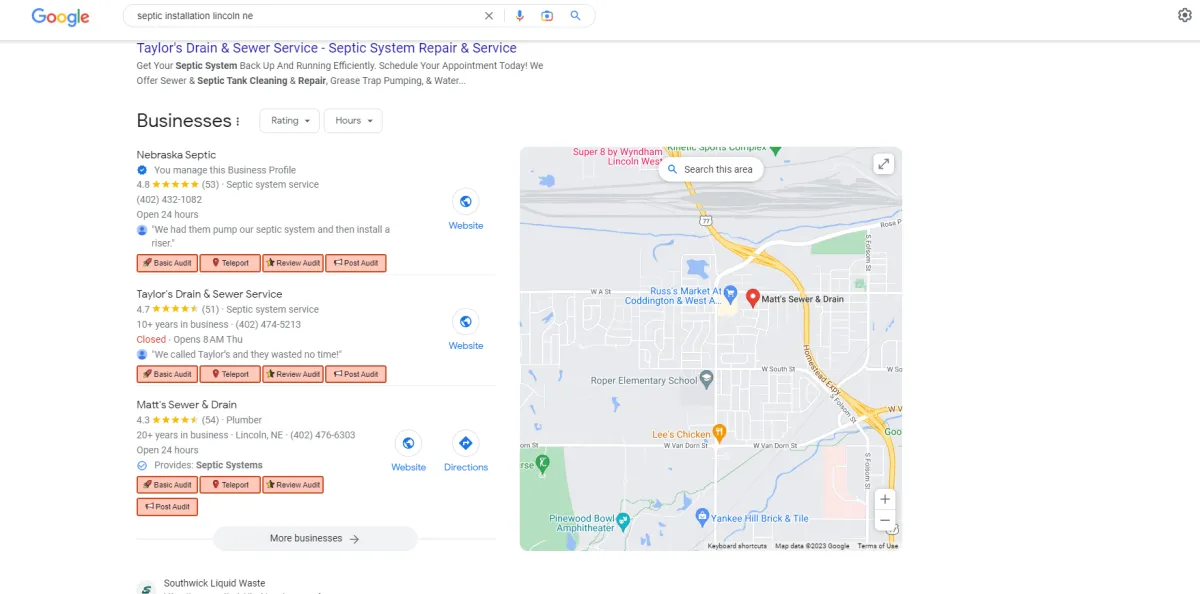Image resolution: width=1200 pixels, height=594 pixels.
Task: Click Pinewood Bowl Amphitheater marker
Action: [x=623, y=519]
